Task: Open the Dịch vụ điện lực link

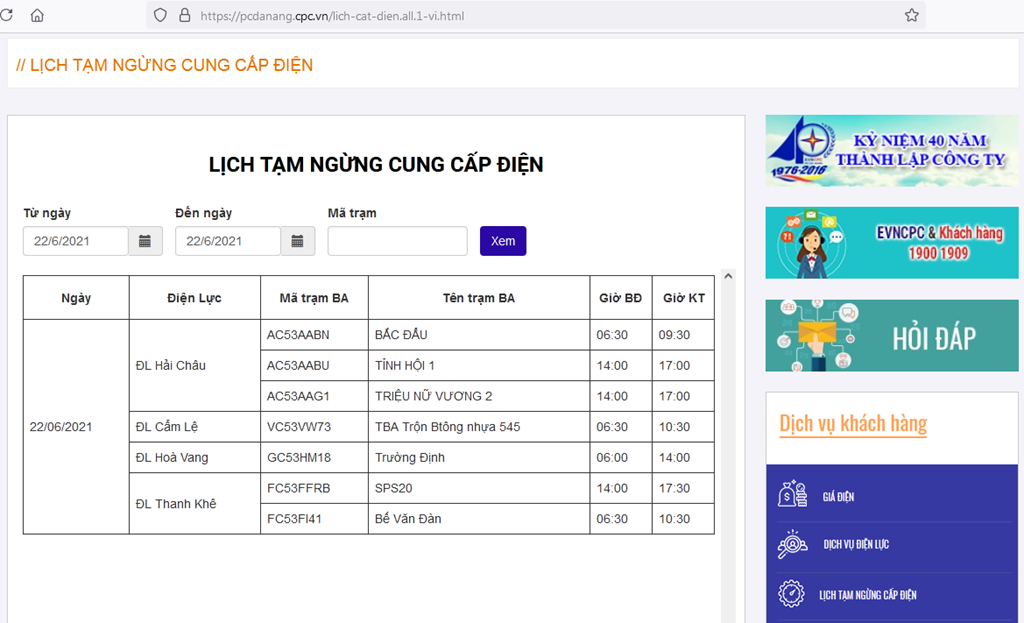Action: coord(856,545)
